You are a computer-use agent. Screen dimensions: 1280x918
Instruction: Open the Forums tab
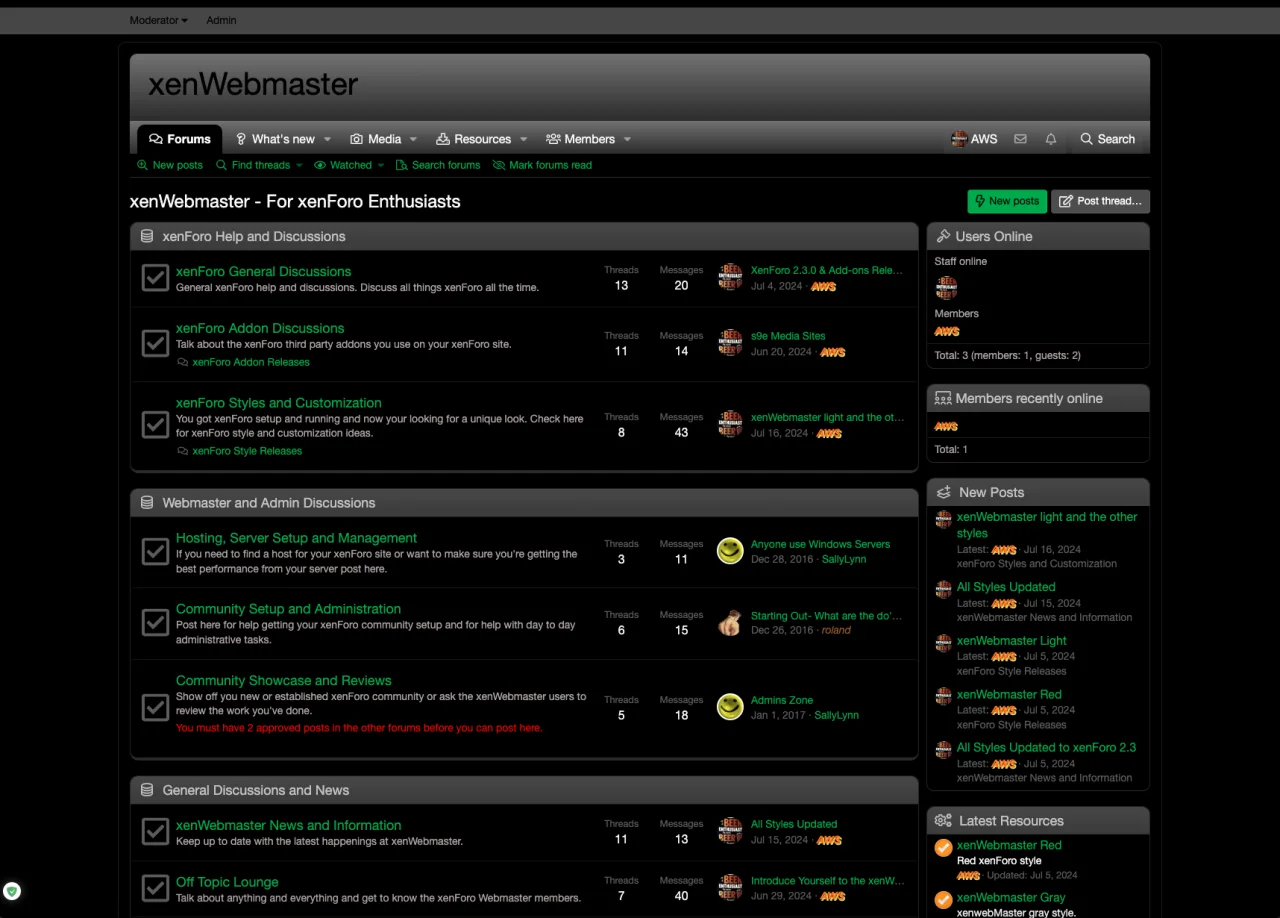pyautogui.click(x=180, y=139)
